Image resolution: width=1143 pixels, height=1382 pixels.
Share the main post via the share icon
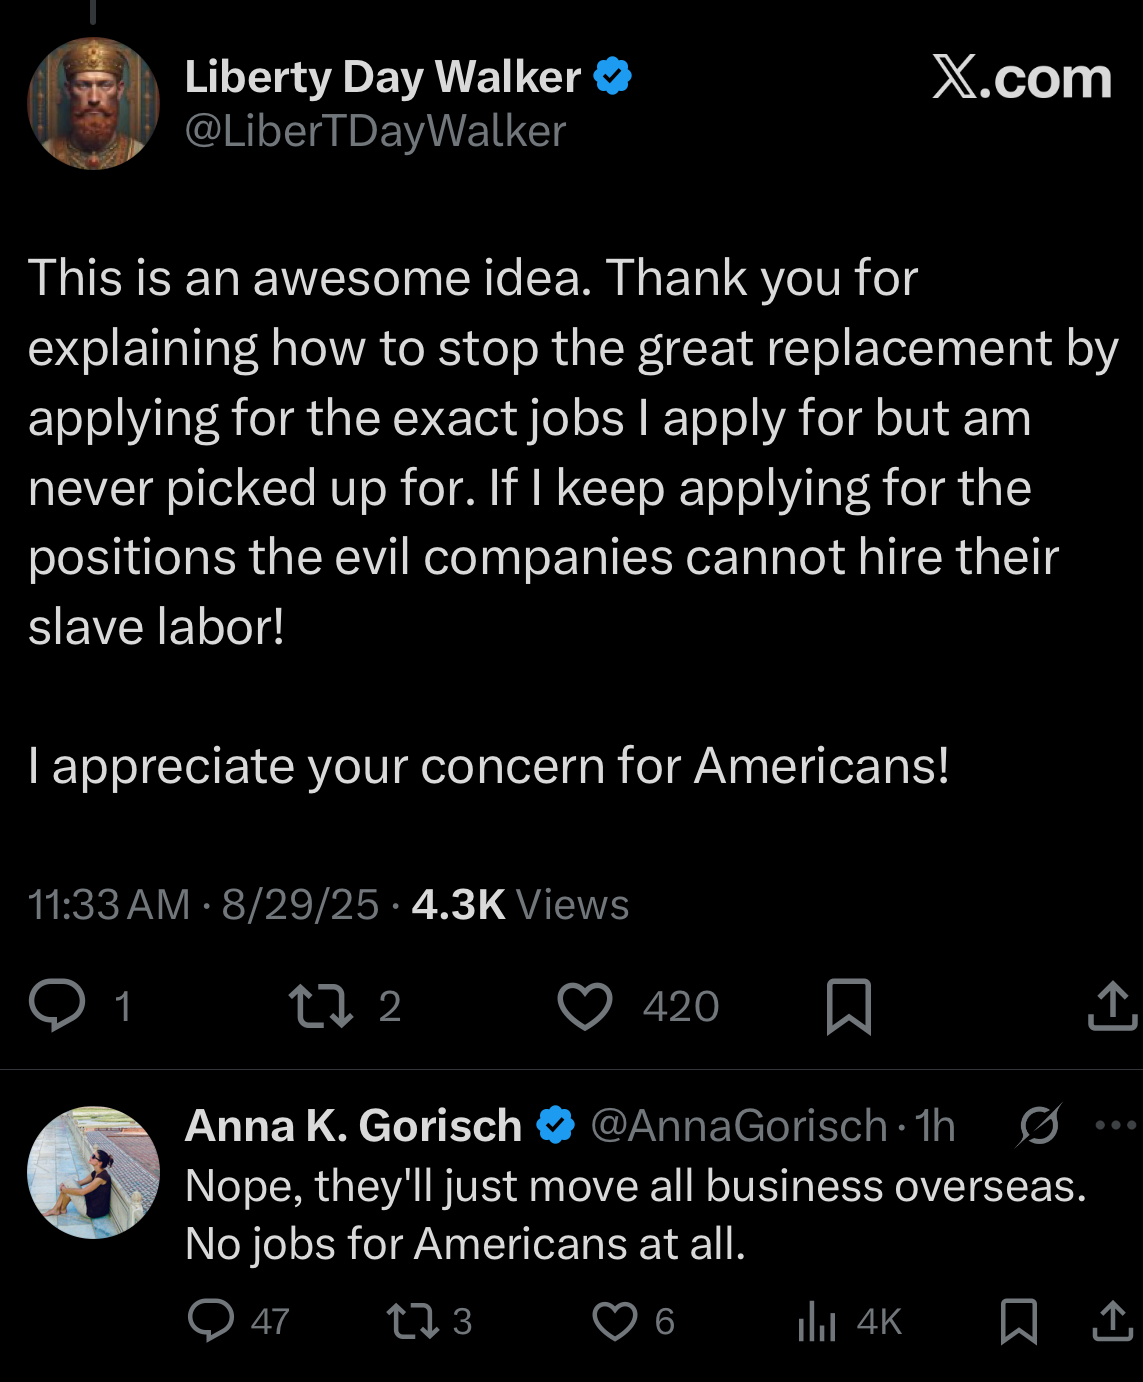coord(1112,1005)
